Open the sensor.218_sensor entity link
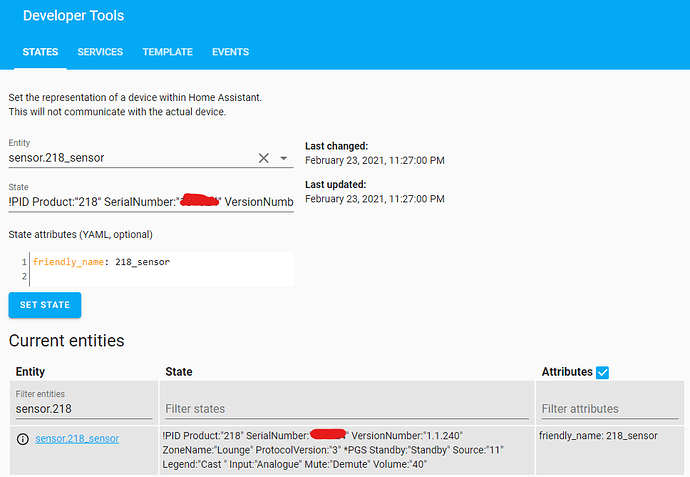This screenshot has width=690, height=477. tap(77, 439)
